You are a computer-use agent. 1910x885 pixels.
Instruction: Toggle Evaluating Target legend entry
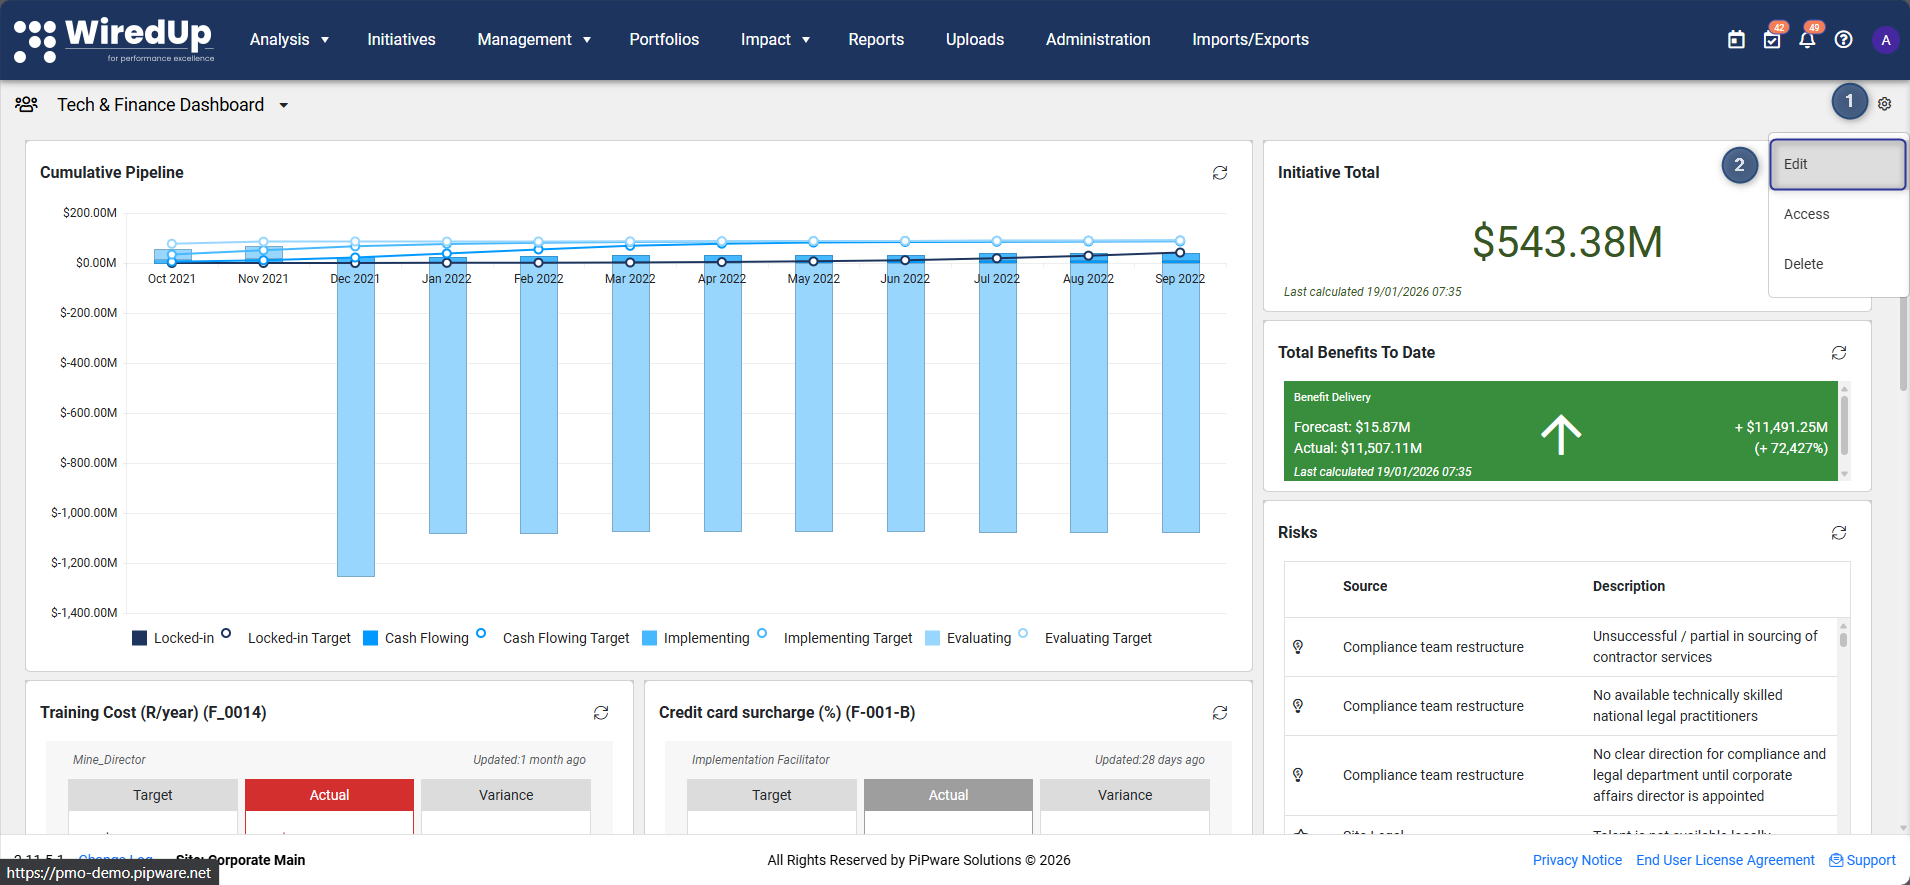[x=1085, y=638]
